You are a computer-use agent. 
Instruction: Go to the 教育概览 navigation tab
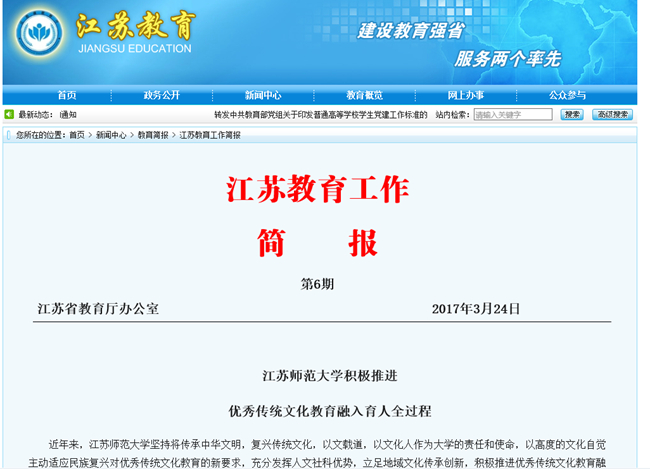364,95
